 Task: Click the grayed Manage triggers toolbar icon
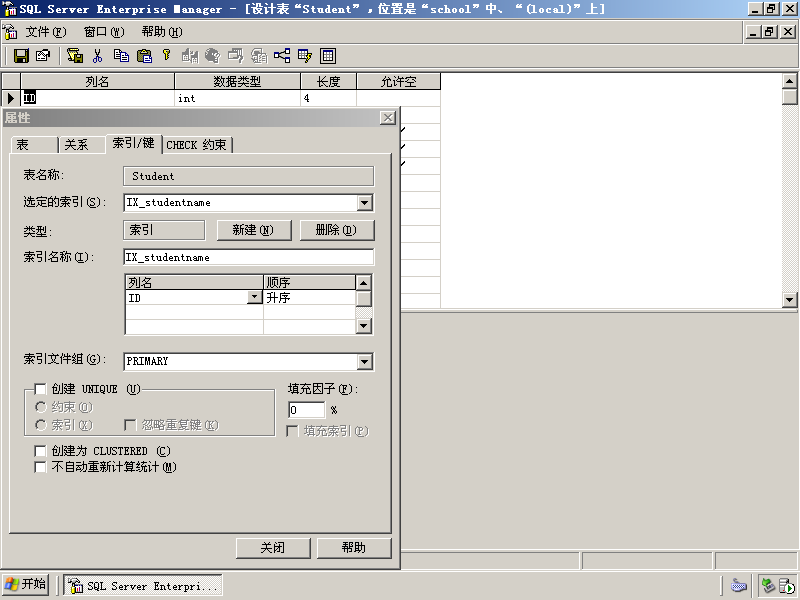pyautogui.click(x=259, y=56)
